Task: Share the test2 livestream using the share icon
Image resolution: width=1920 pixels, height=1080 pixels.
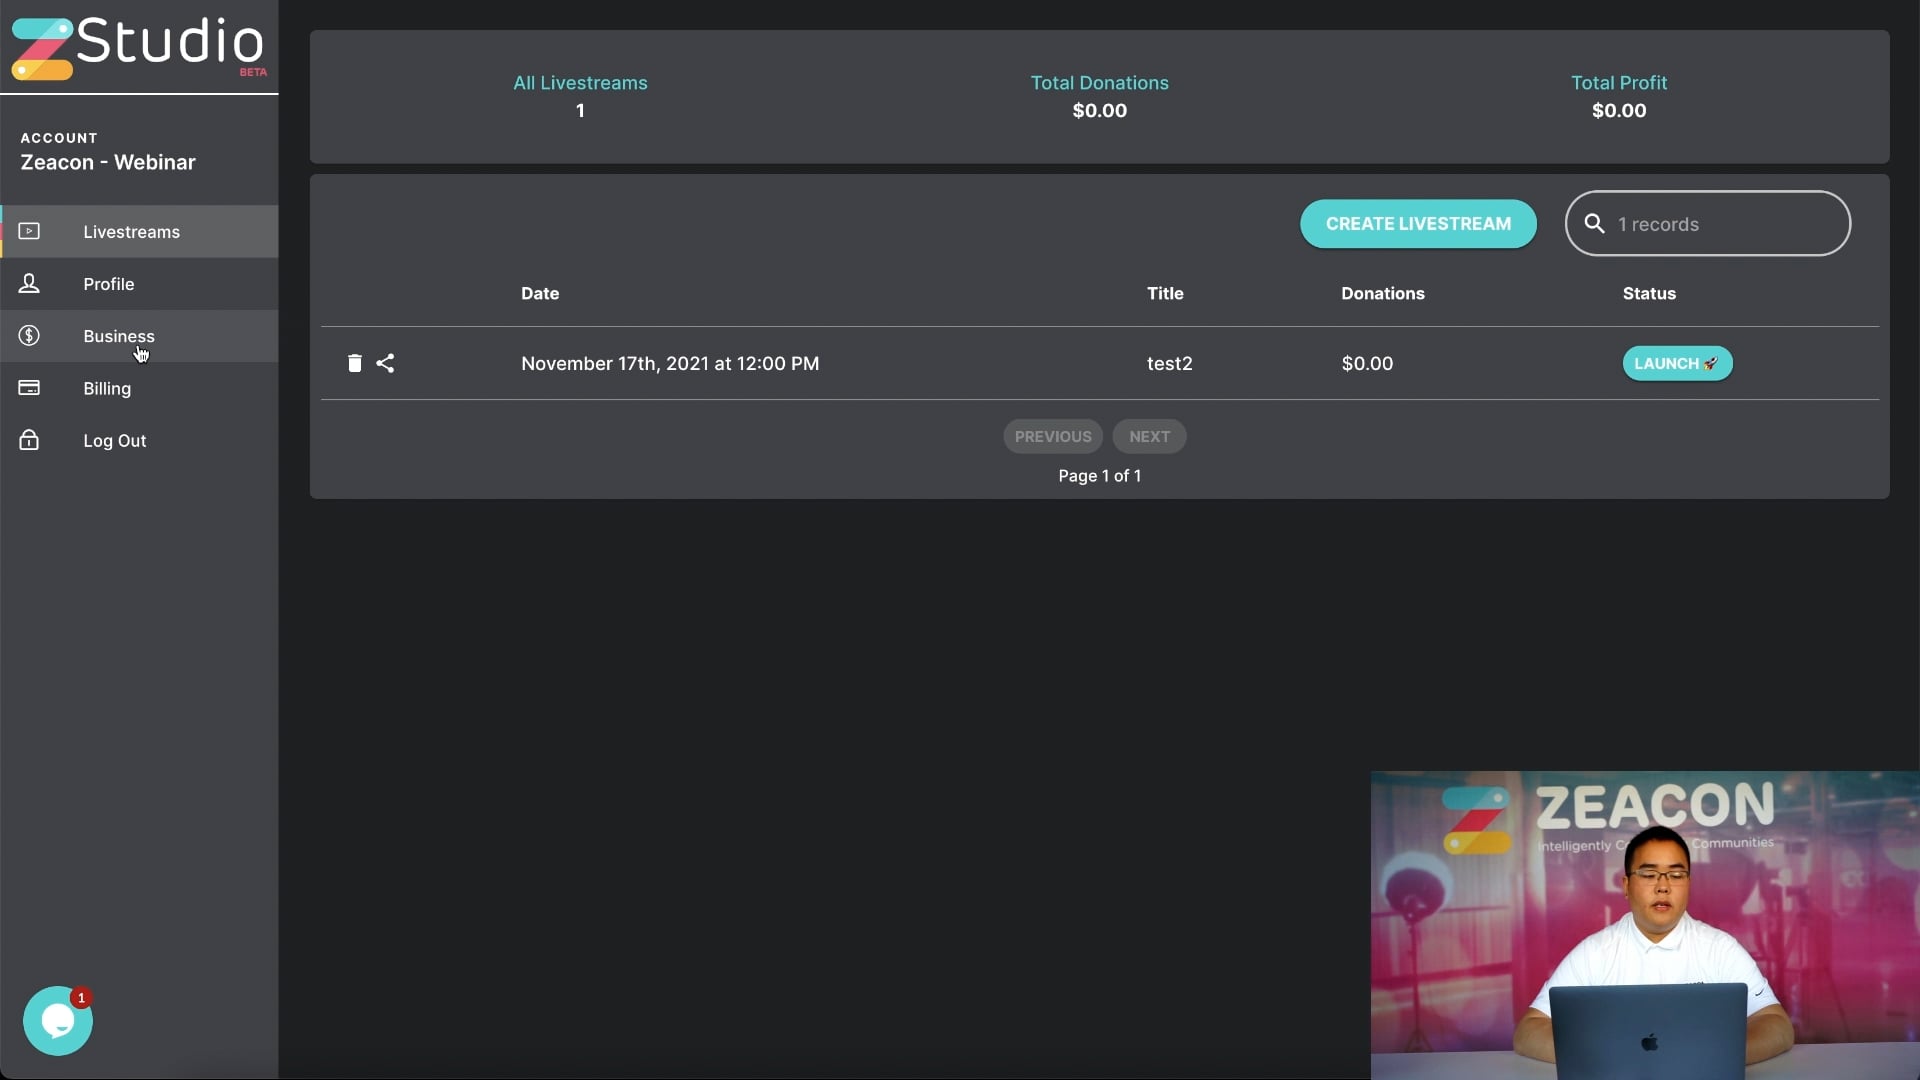Action: click(x=385, y=363)
